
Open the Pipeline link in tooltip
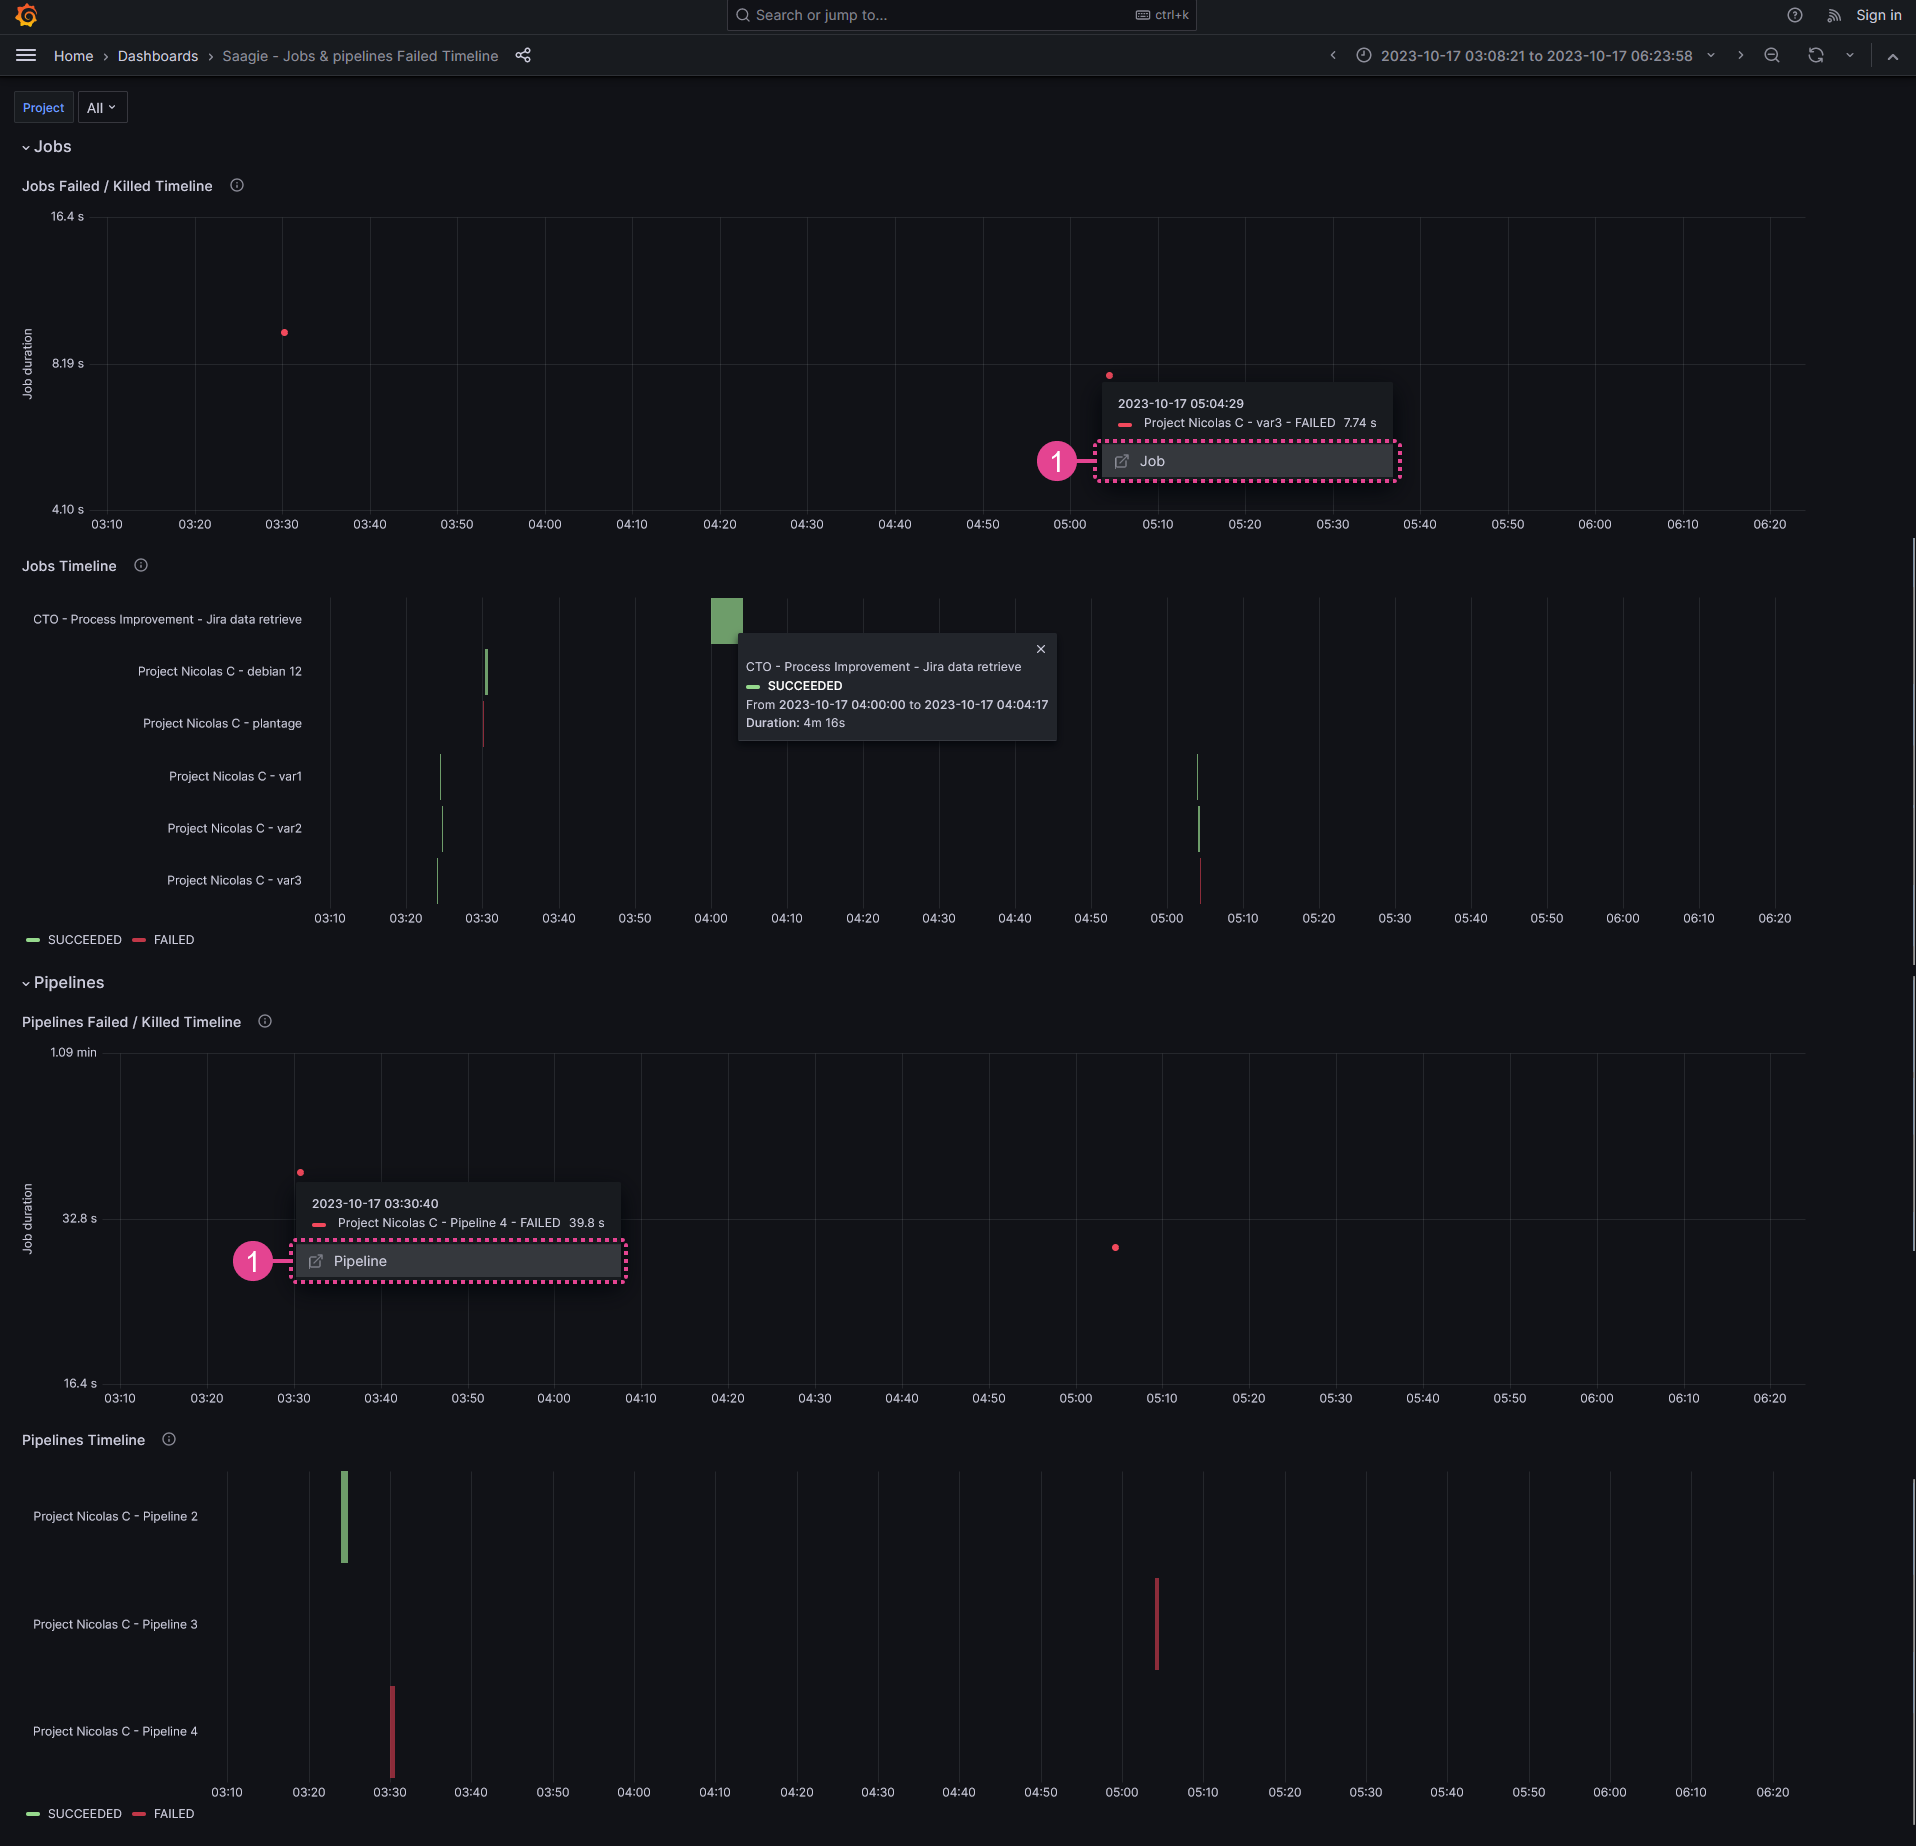tap(458, 1261)
